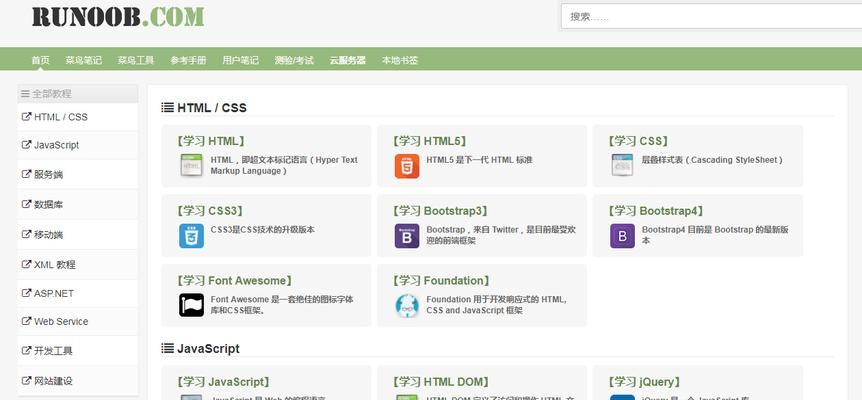Click the orange HTML5 shield icon
Image resolution: width=862 pixels, height=400 pixels.
pos(407,166)
